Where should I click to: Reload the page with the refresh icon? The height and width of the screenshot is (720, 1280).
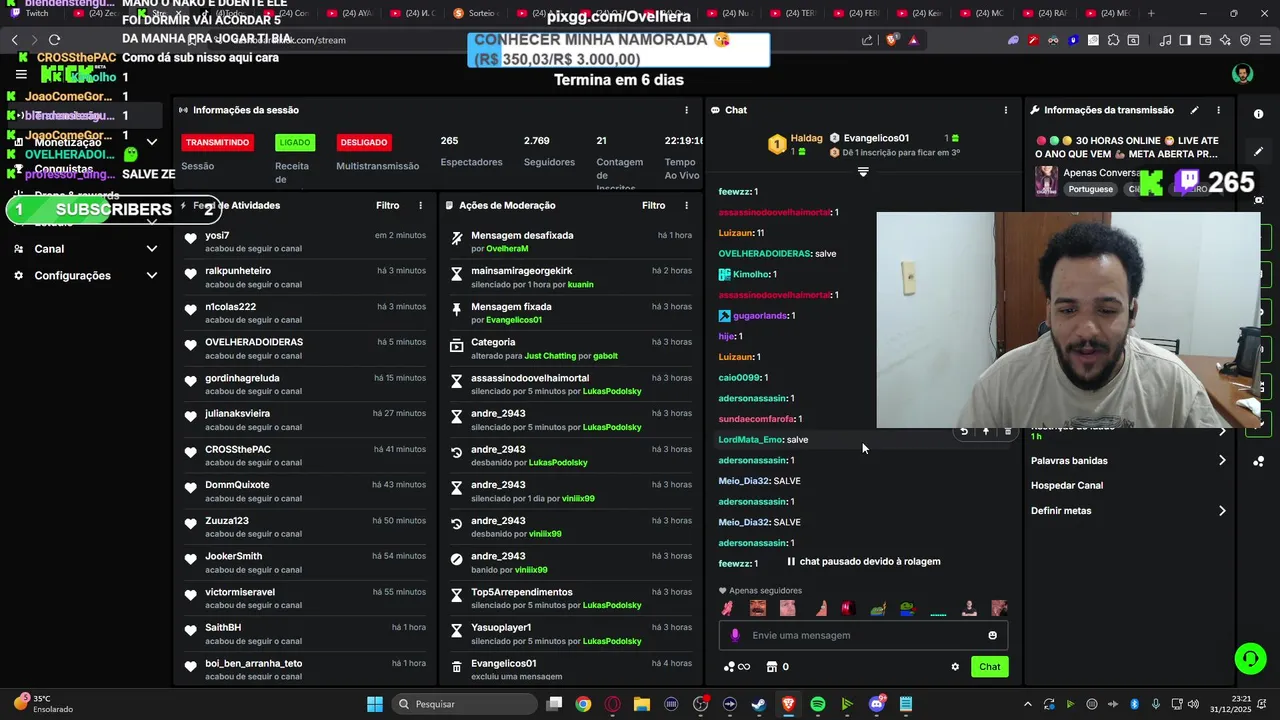[54, 40]
